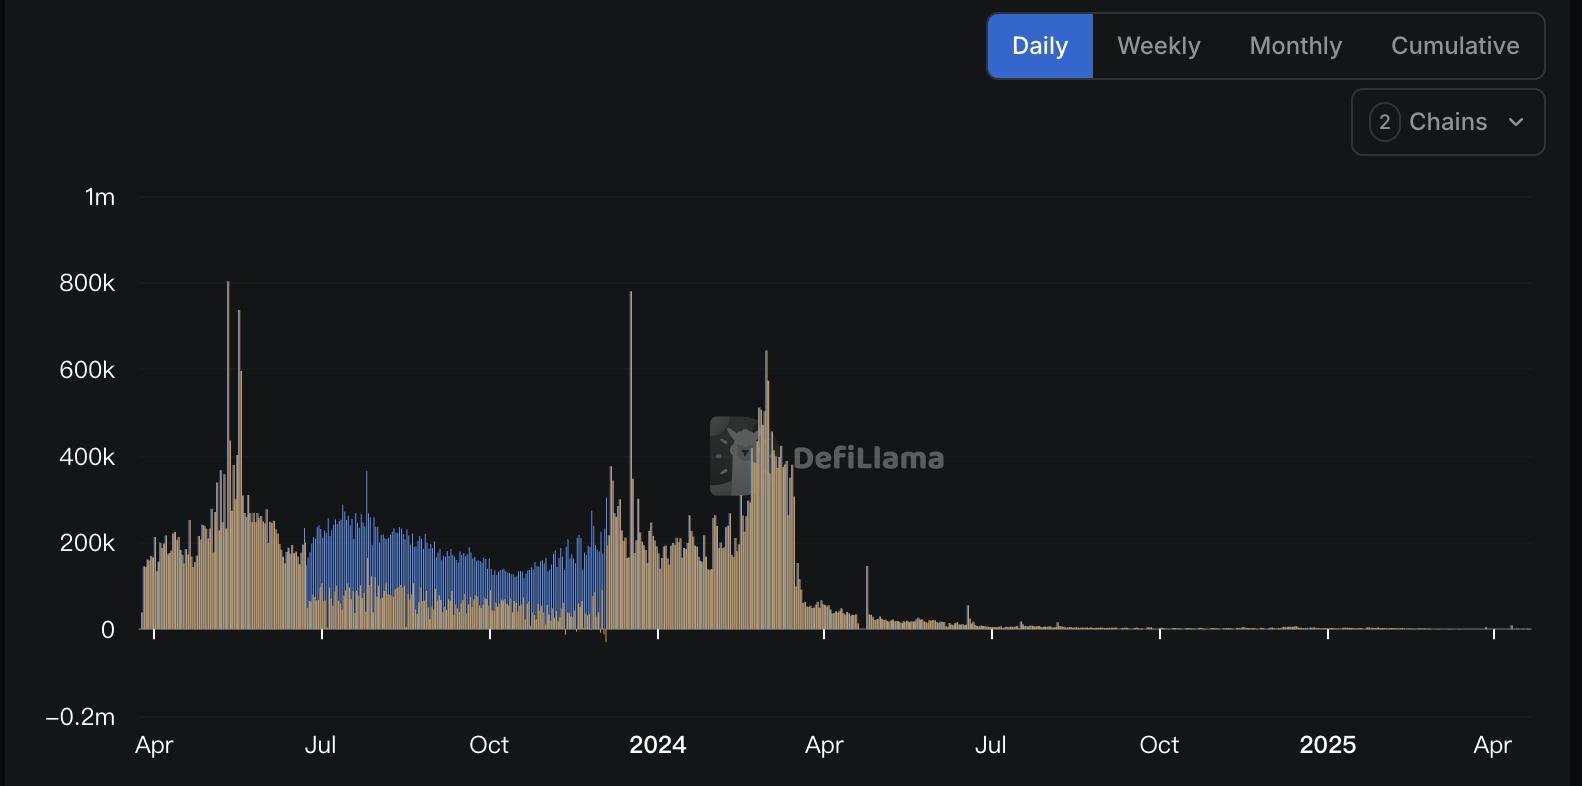Click the DefiLlama watermark text
Viewport: 1582px width, 786px height.
[x=868, y=458]
